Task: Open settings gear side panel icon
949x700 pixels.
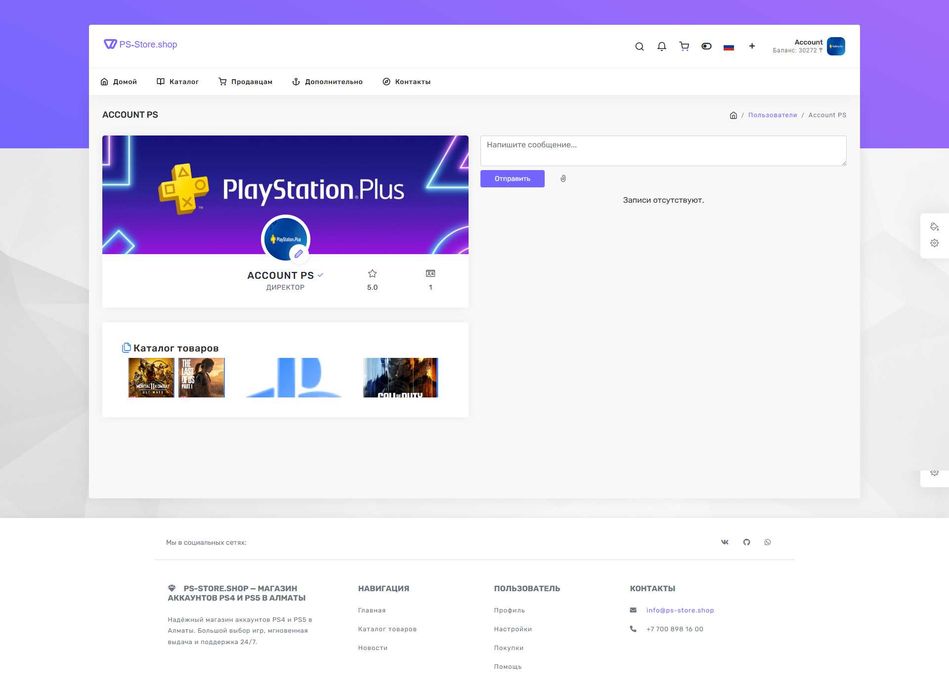Action: coord(934,243)
